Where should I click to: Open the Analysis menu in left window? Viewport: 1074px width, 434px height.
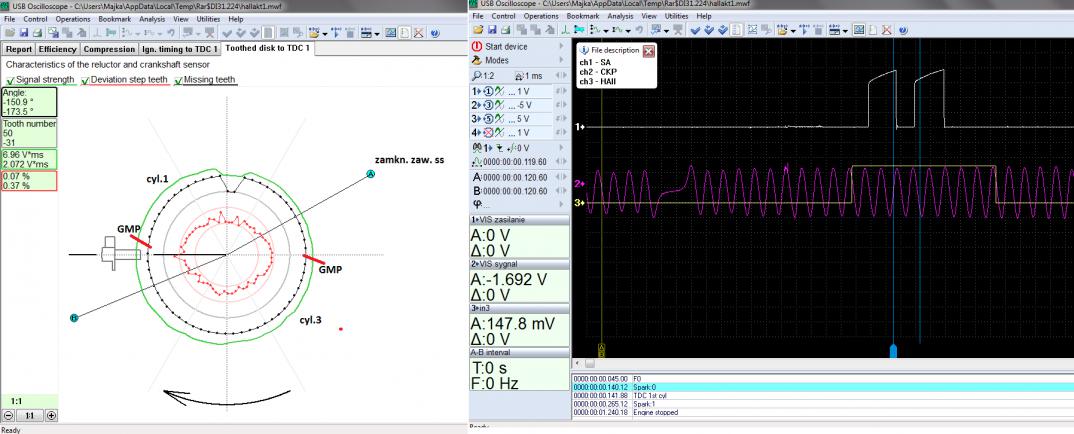coord(151,18)
